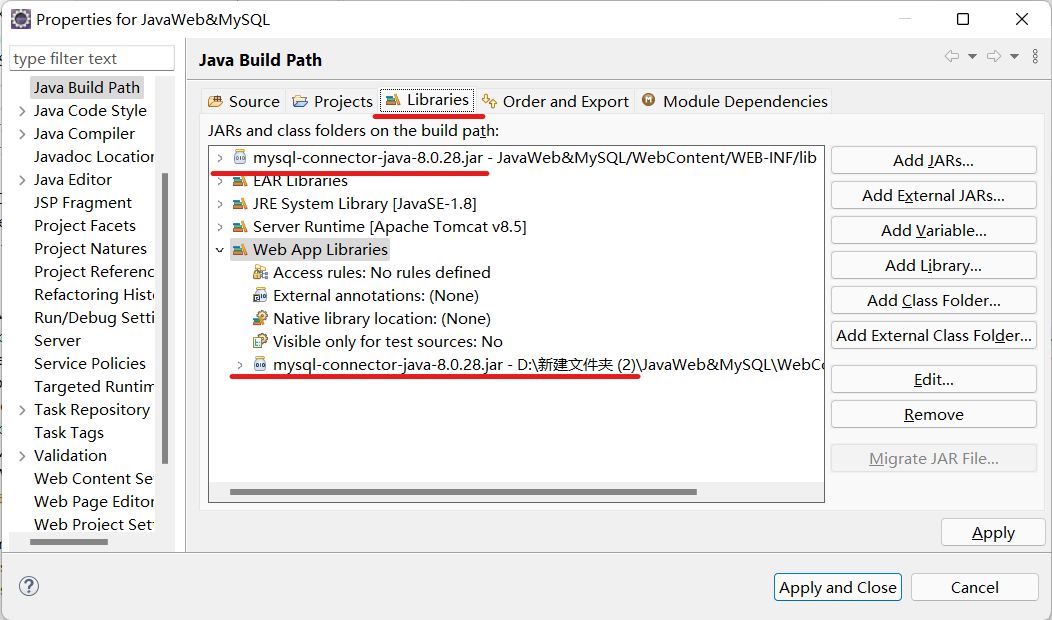Click the External annotations item icon
This screenshot has height=620, width=1052.
pos(260,295)
